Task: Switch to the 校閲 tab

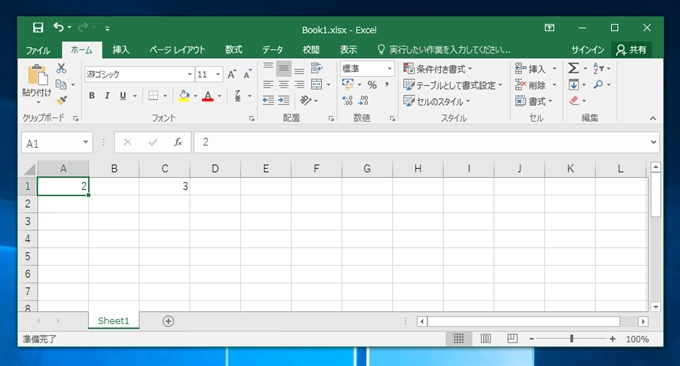Action: [311, 50]
